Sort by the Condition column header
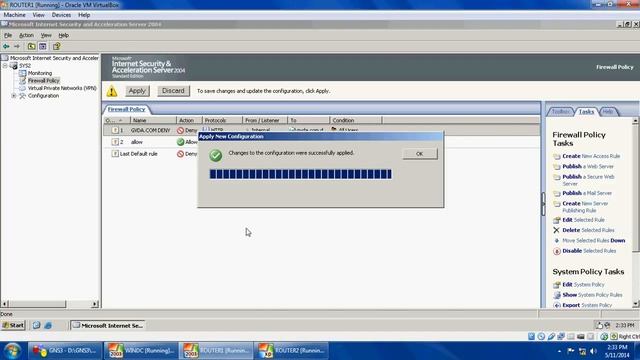The width and height of the screenshot is (640, 360). (356, 120)
